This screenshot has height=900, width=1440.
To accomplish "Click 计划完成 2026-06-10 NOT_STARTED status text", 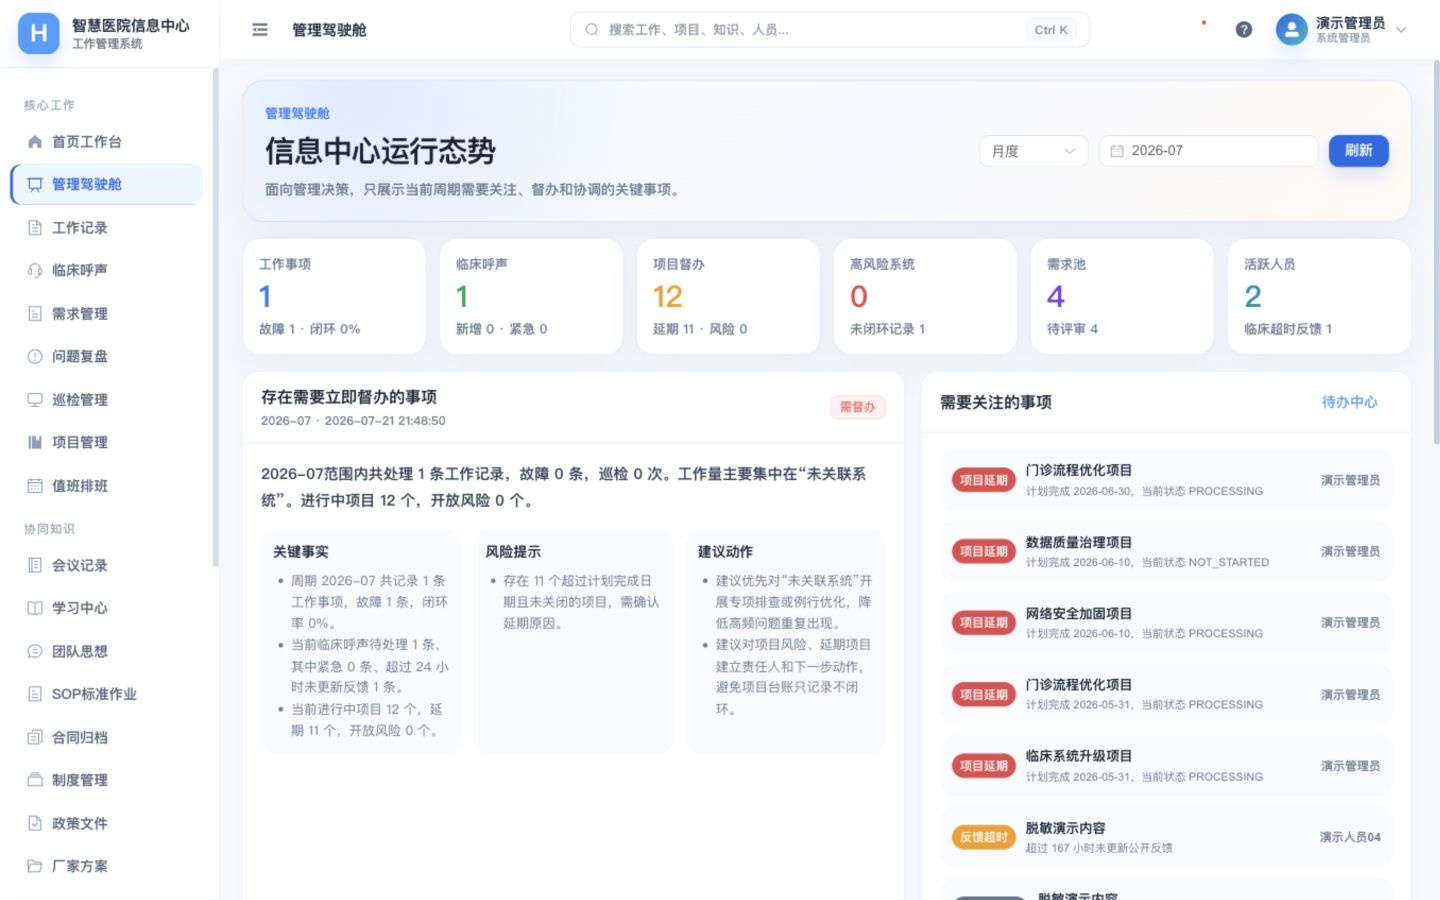I will [x=1147, y=563].
